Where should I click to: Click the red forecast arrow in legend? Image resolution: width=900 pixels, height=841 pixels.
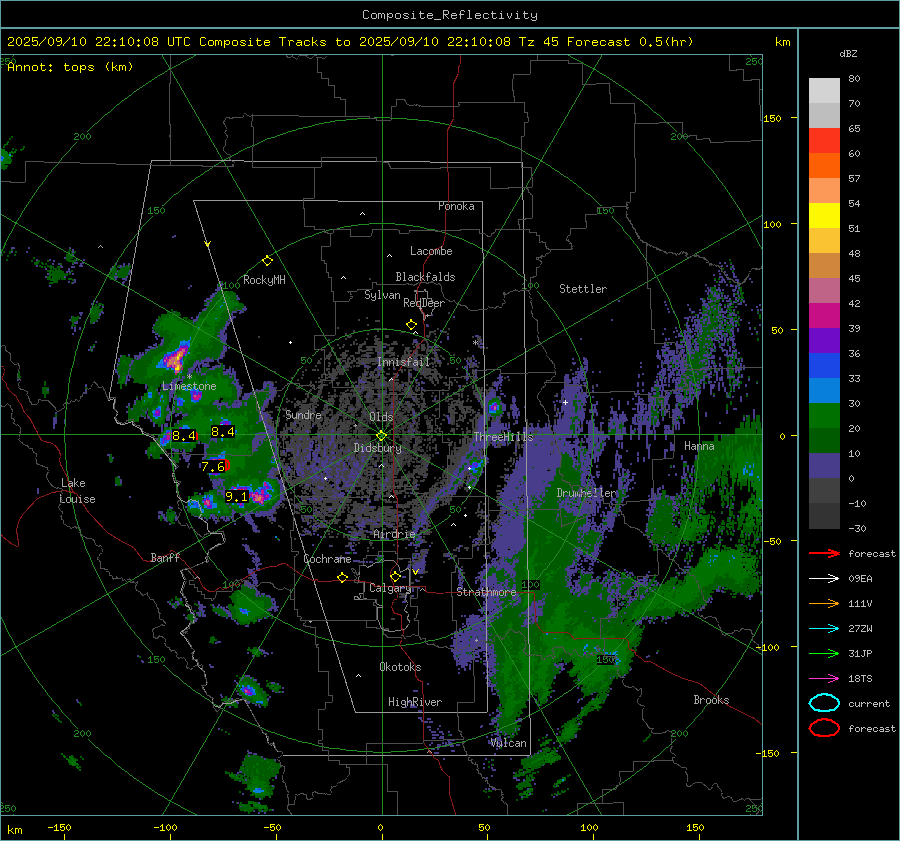click(x=824, y=553)
